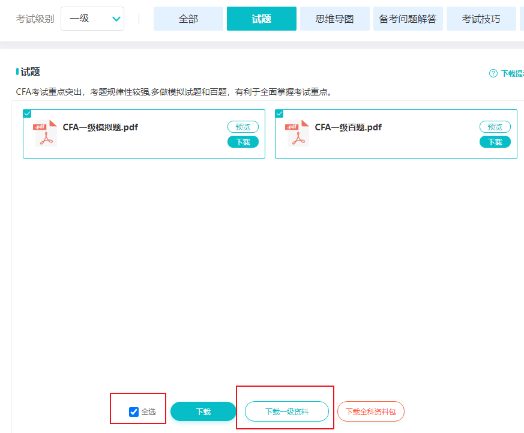Screen dimensions: 524x433
Task: Click 下载全科资料包 button
Action: [371, 411]
